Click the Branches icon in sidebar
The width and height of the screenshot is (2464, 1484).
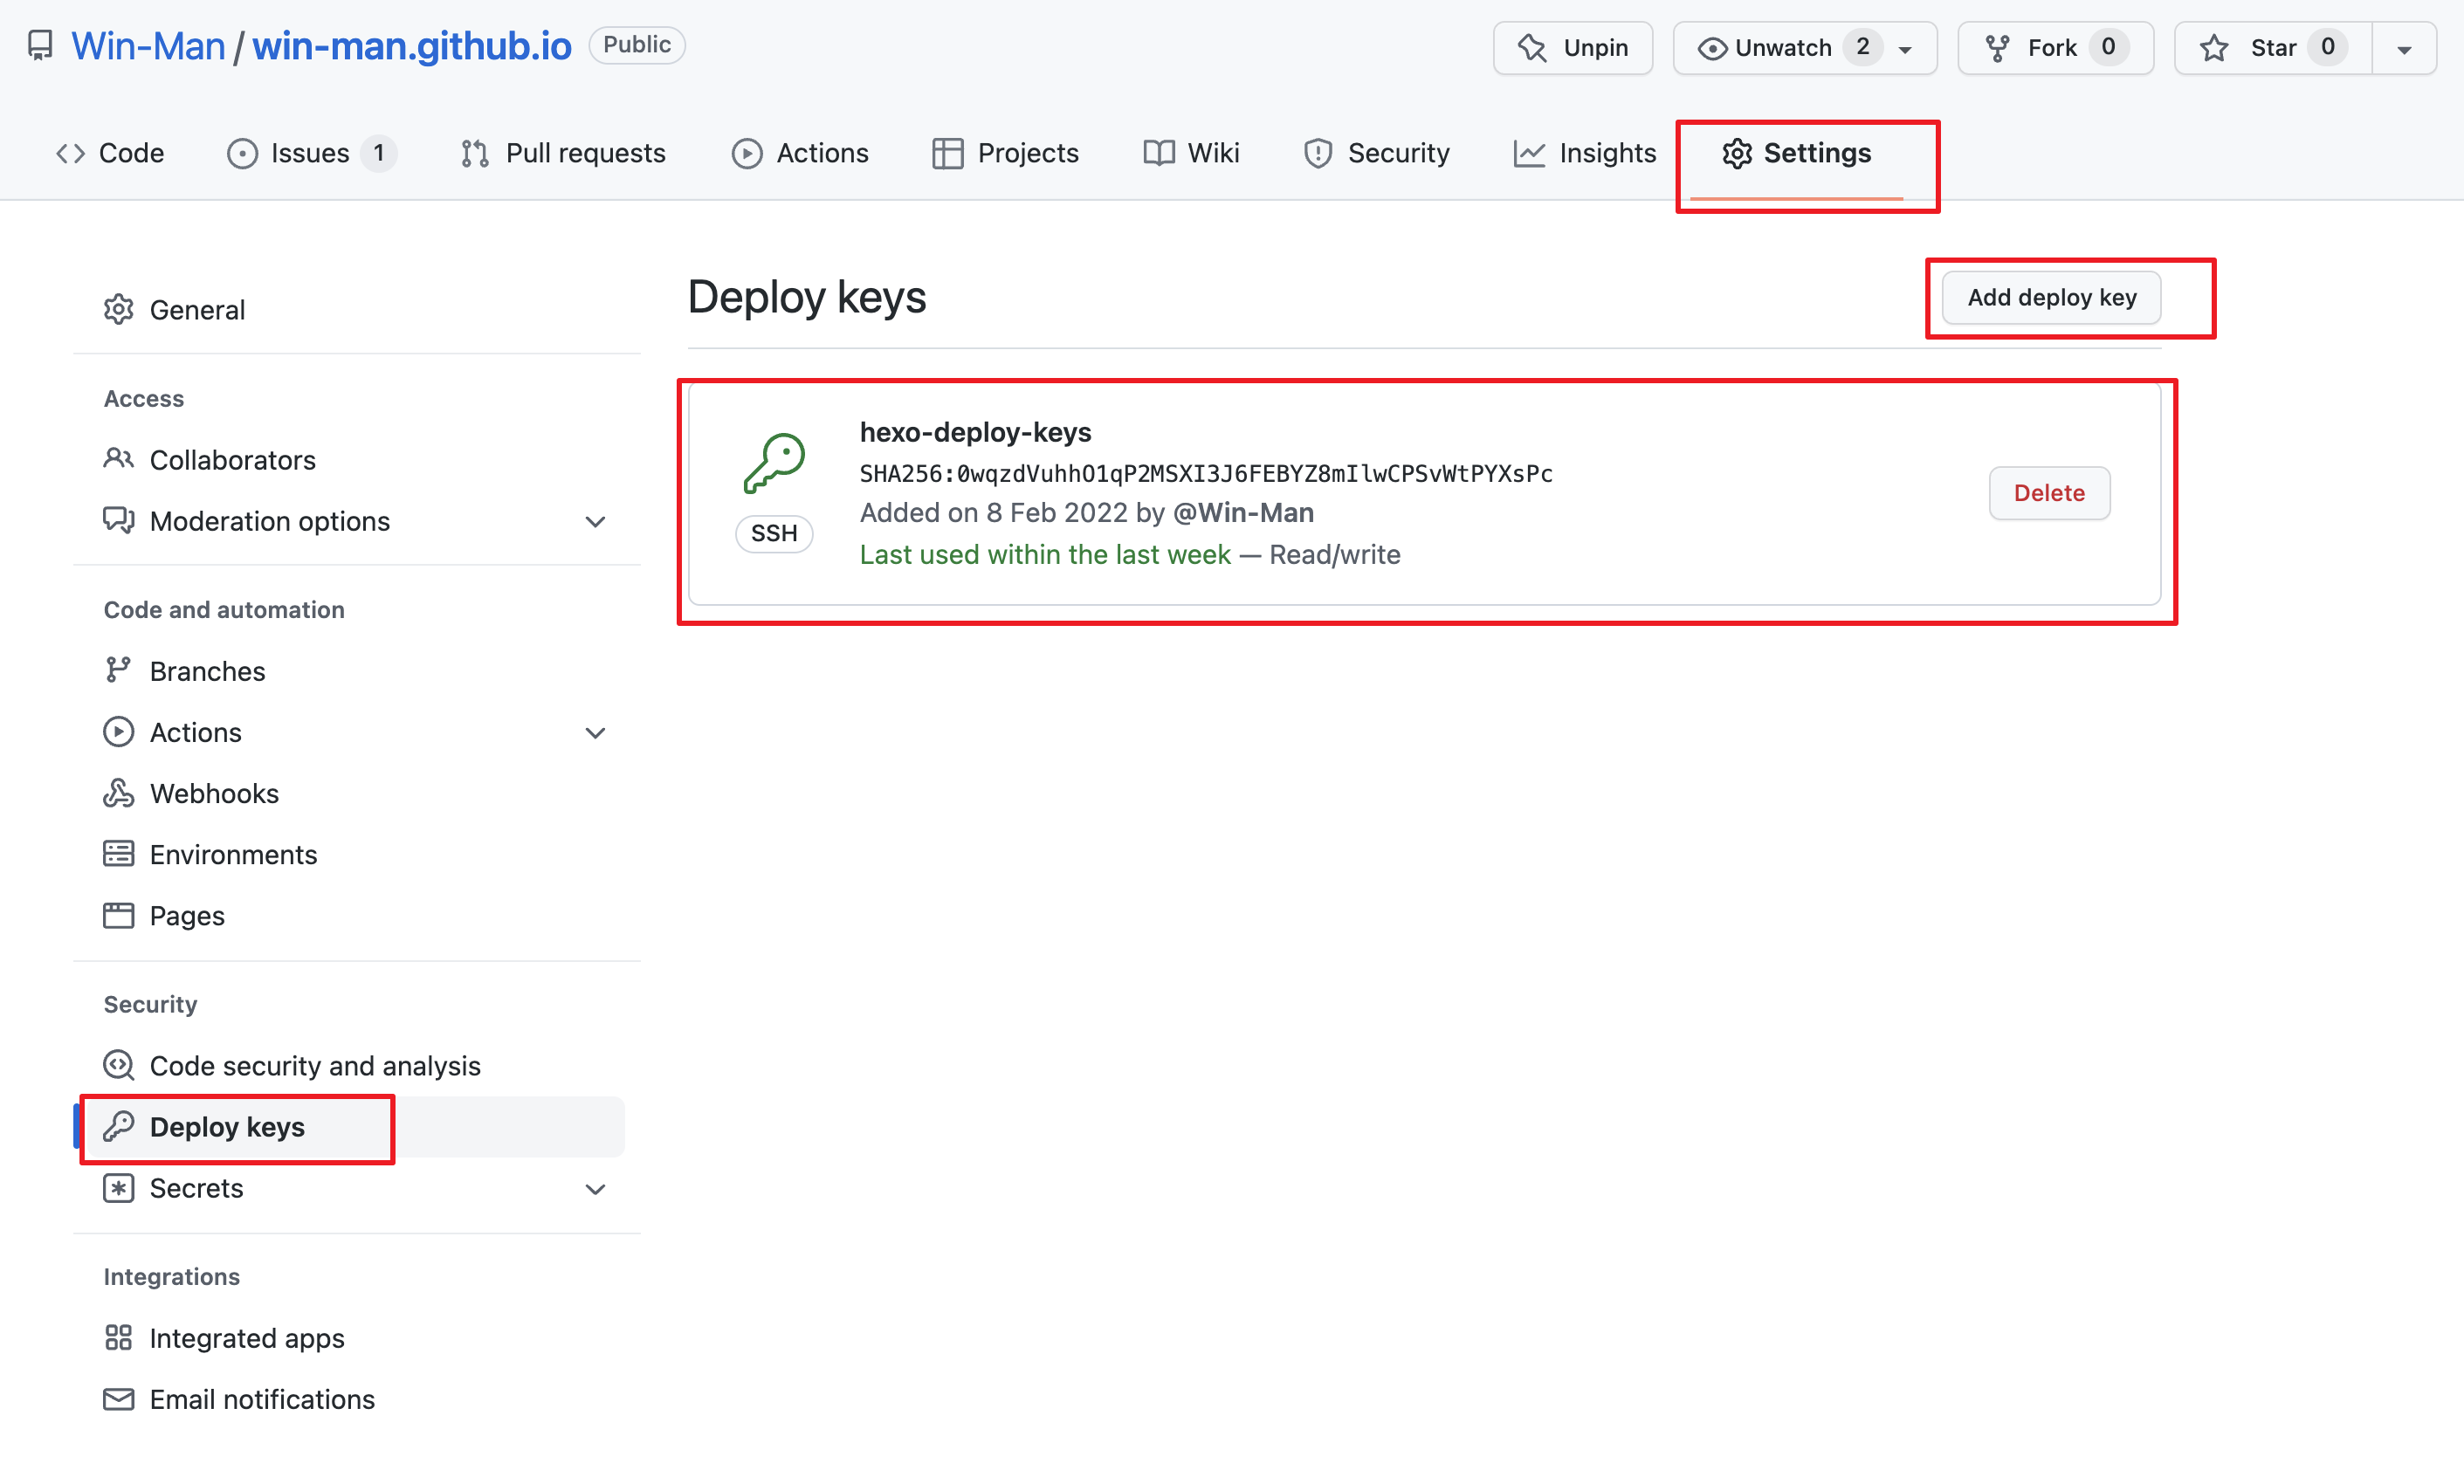(x=118, y=670)
